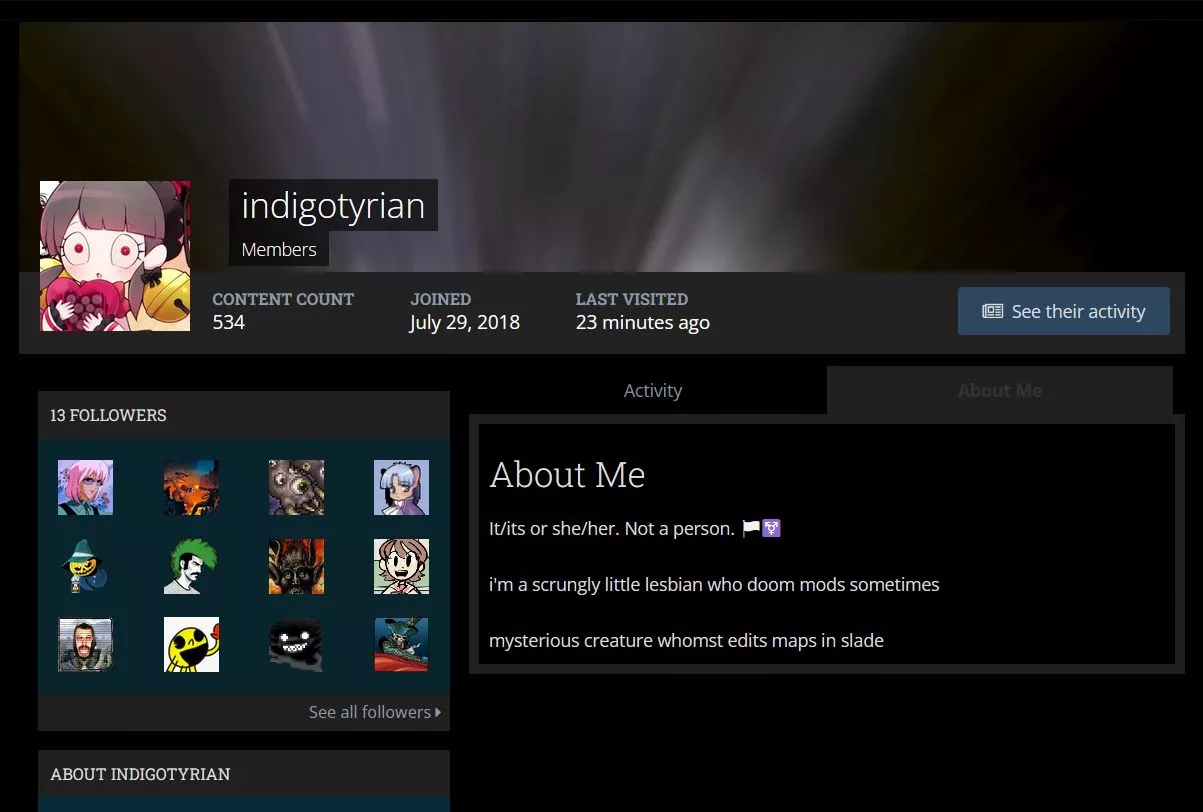Click the See their activity button
This screenshot has width=1203, height=812.
click(1064, 311)
